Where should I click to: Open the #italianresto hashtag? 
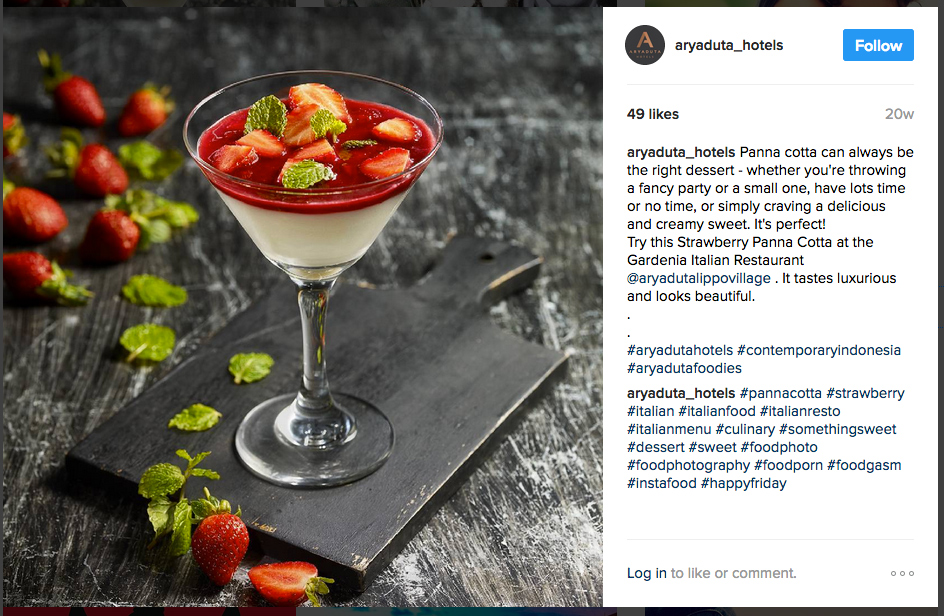[800, 411]
